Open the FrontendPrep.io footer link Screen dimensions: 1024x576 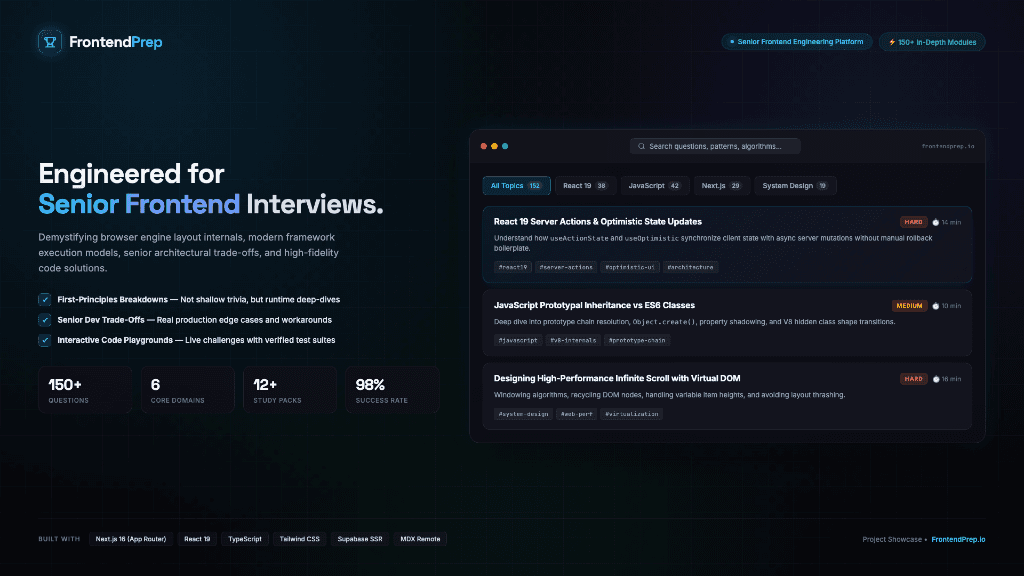pos(958,539)
